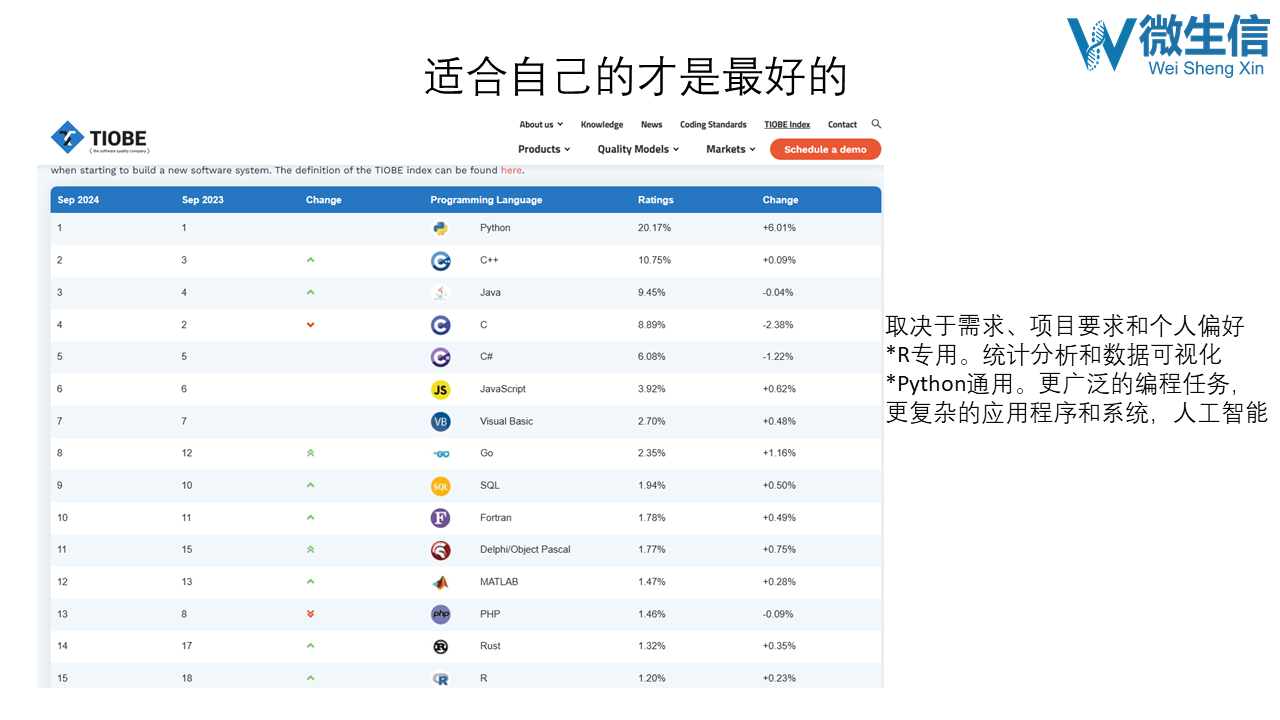Viewport: 1280px width, 720px height.
Task: Open the News menu item
Action: [x=652, y=125]
